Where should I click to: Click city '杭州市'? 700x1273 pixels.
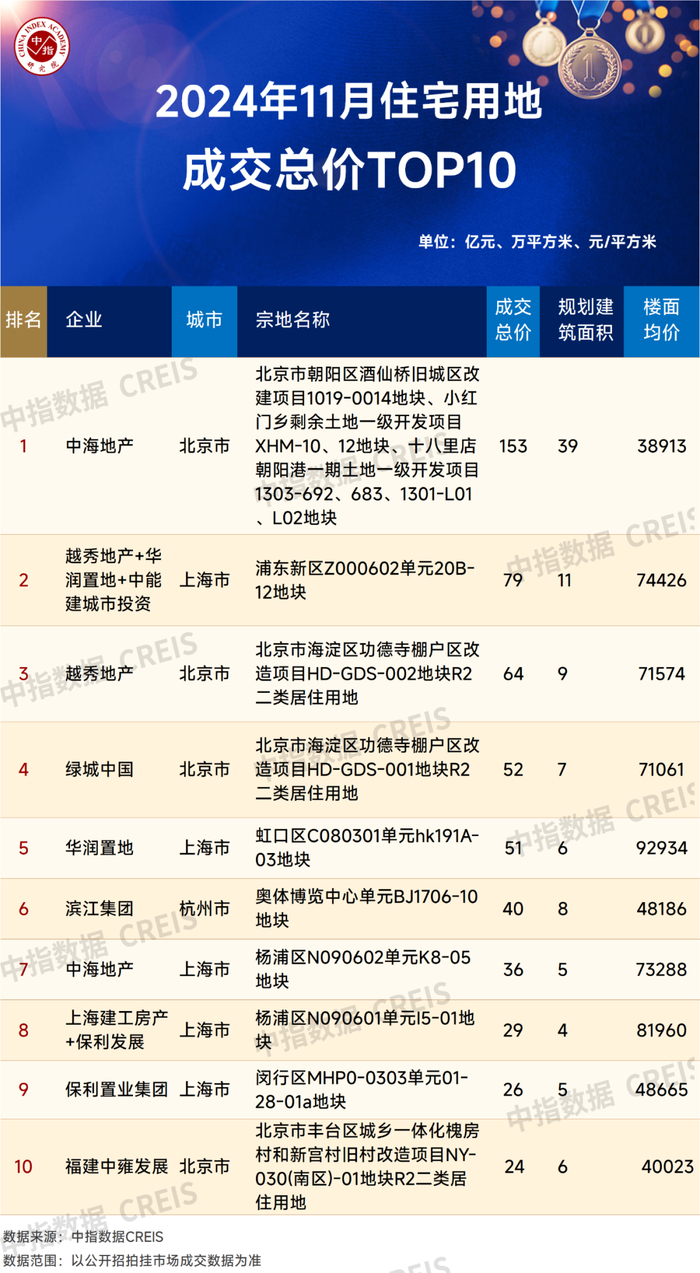coord(204,909)
